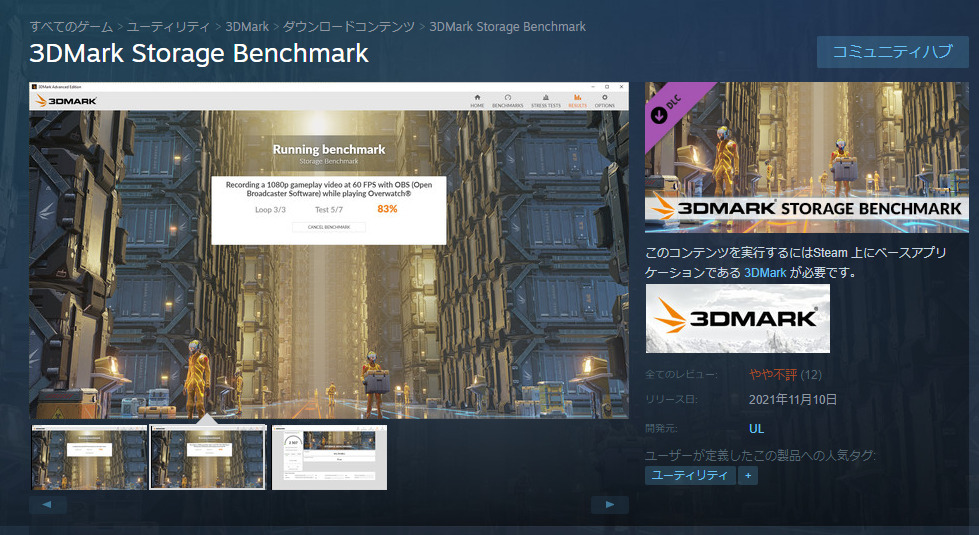Click the main large screenshot

click(328, 250)
